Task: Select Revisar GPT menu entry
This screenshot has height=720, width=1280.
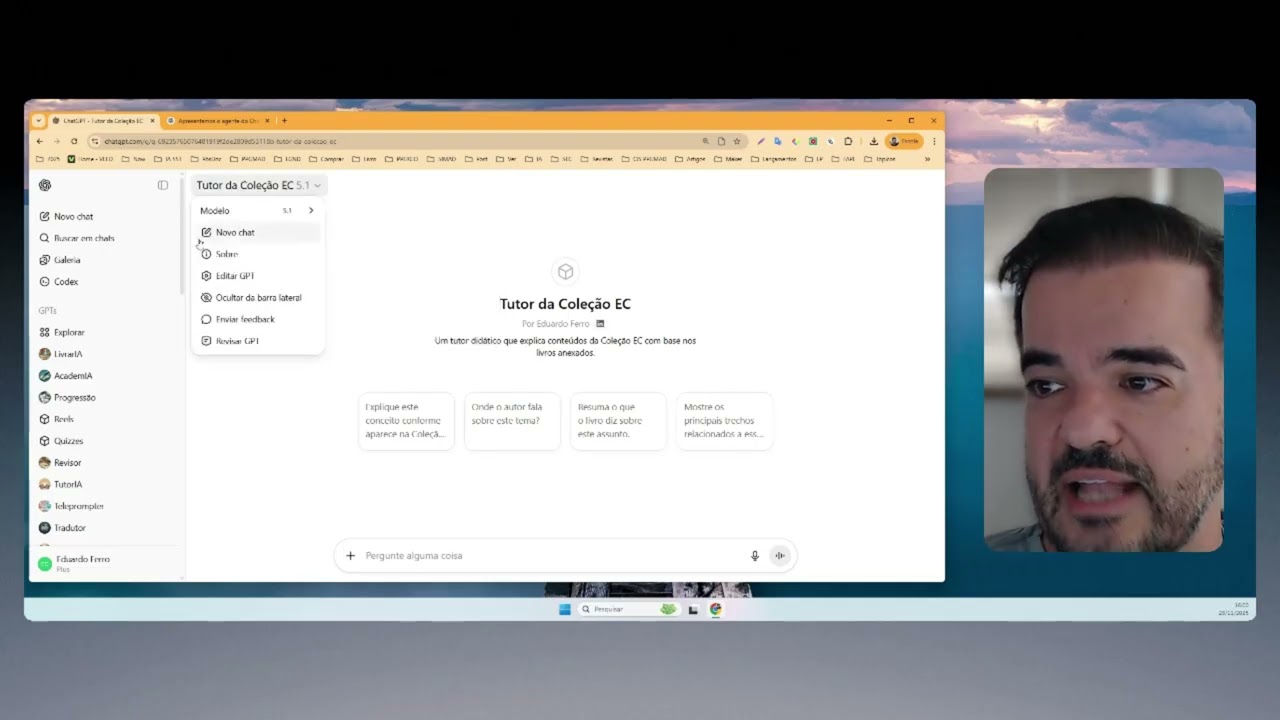Action: (257, 341)
